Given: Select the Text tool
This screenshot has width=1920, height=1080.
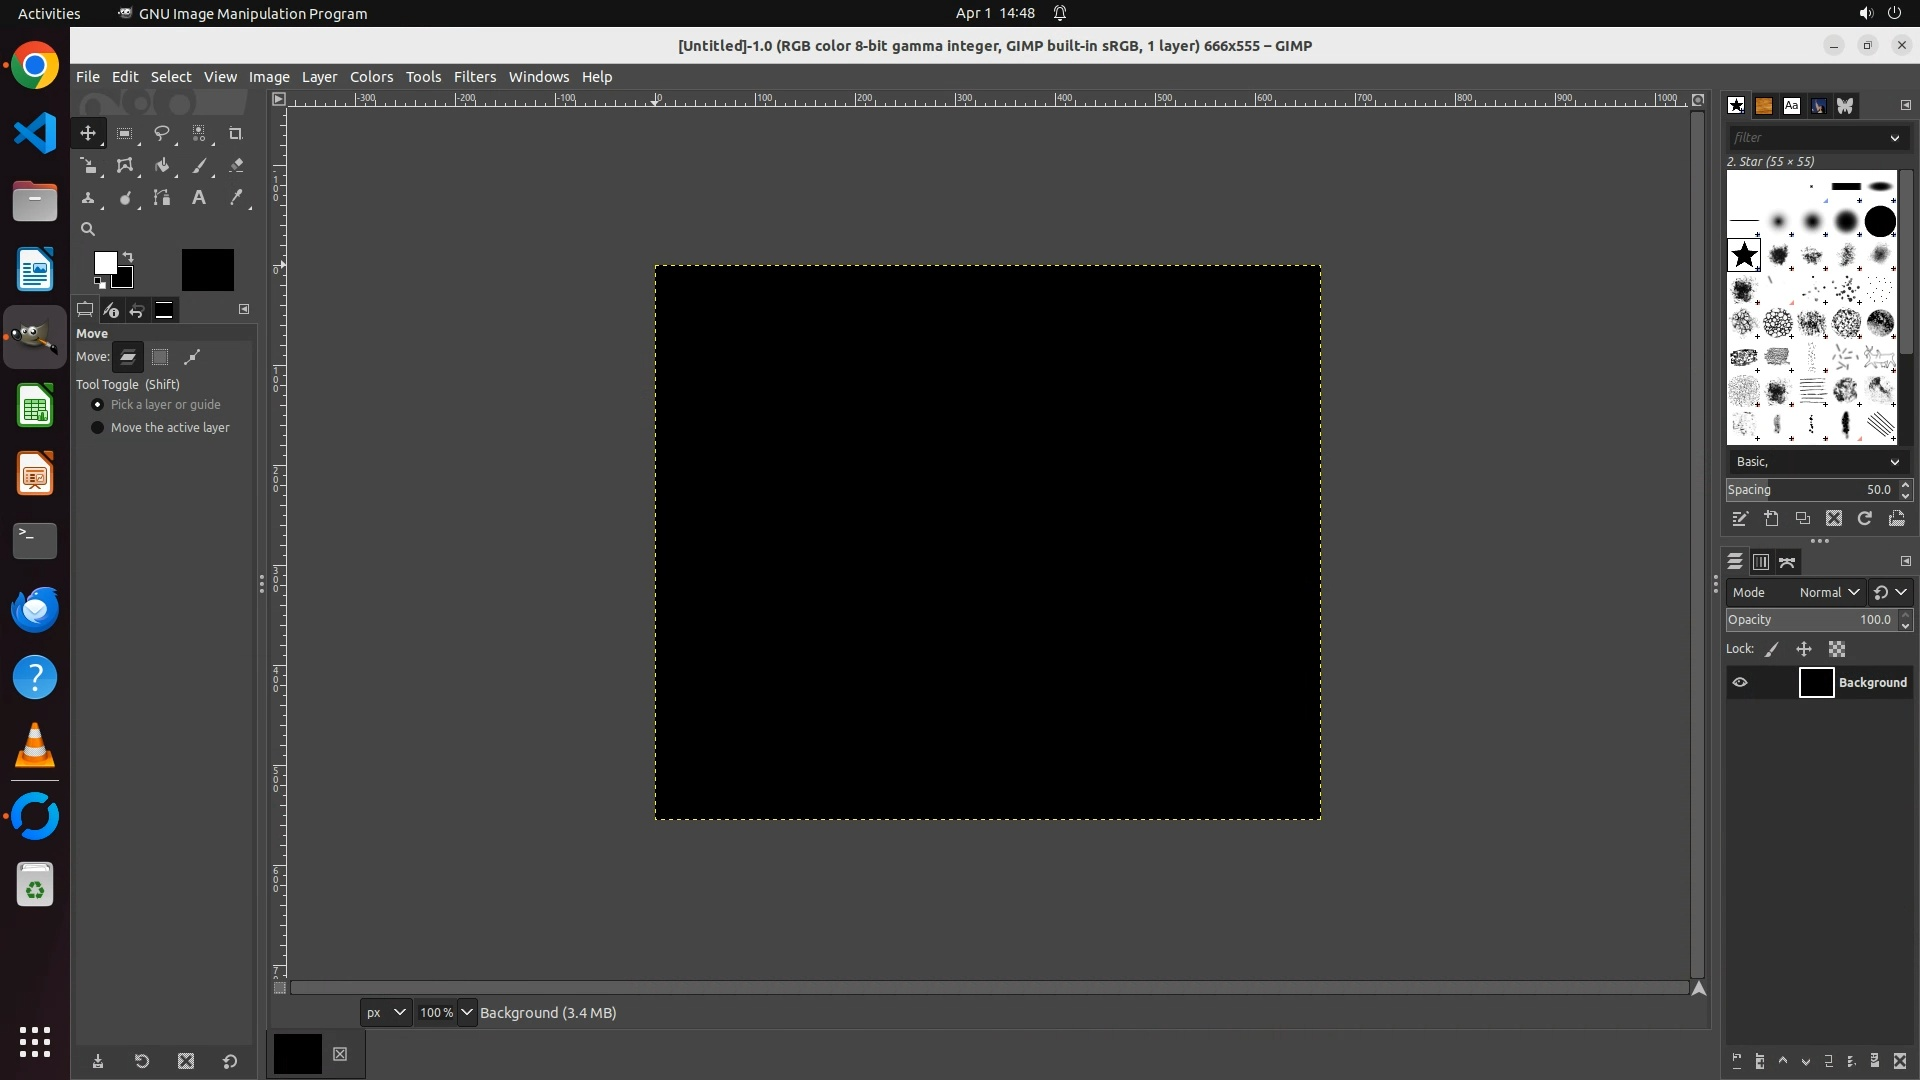Looking at the screenshot, I should point(199,198).
